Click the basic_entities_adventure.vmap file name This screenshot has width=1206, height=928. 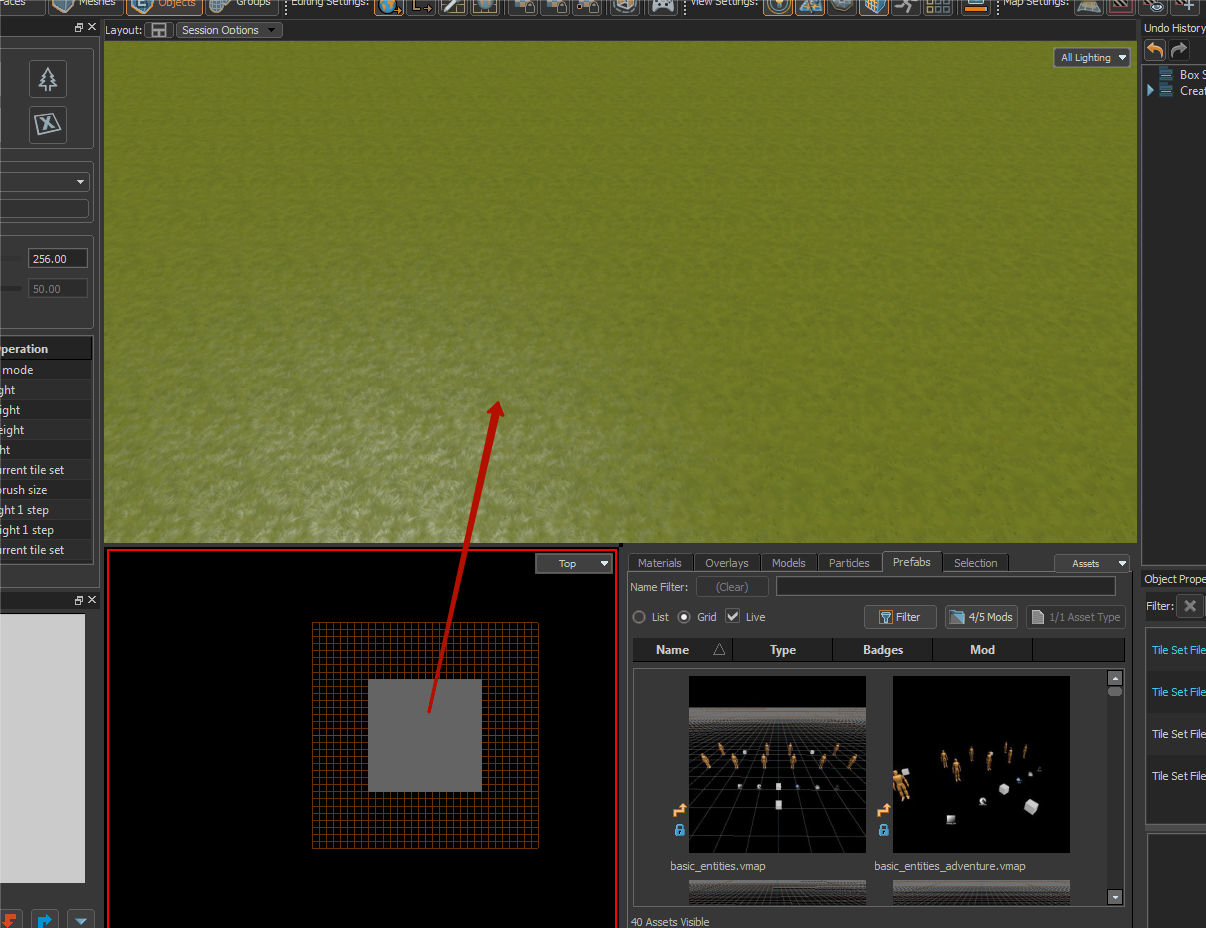coord(950,866)
